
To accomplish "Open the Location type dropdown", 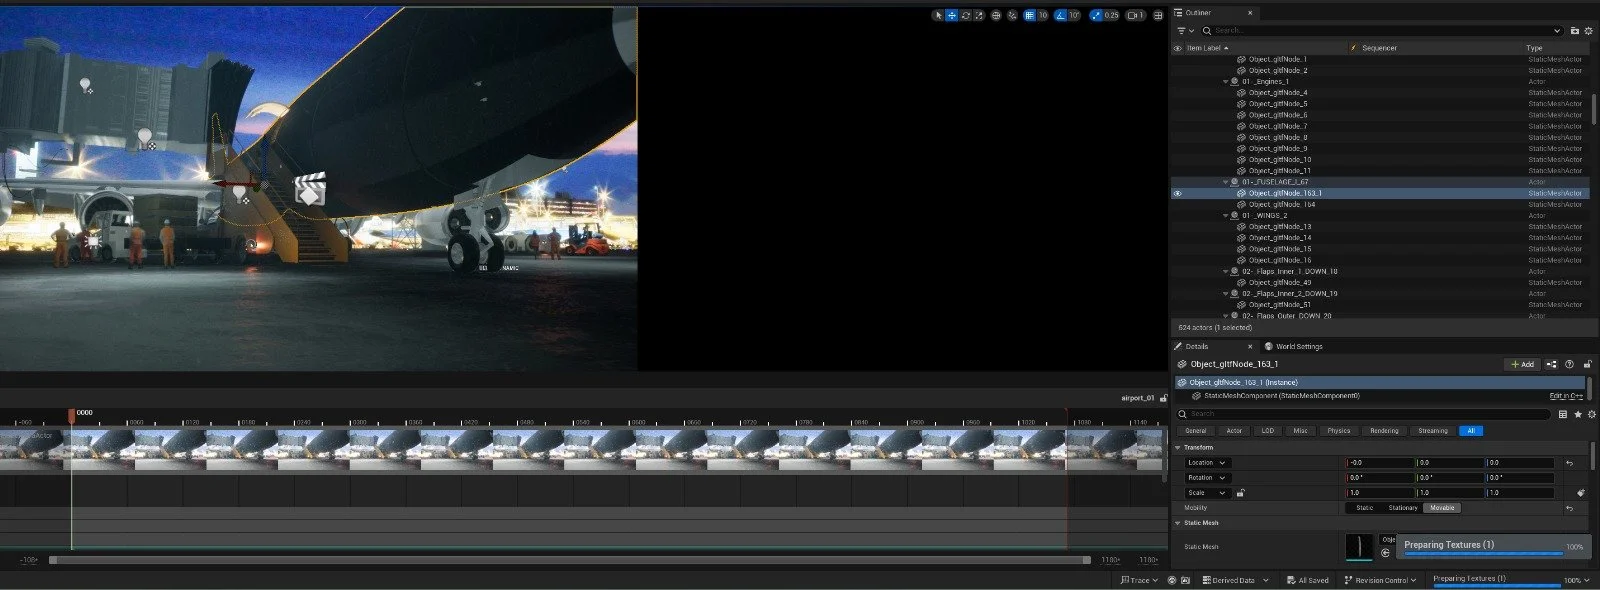I will 1206,463.
